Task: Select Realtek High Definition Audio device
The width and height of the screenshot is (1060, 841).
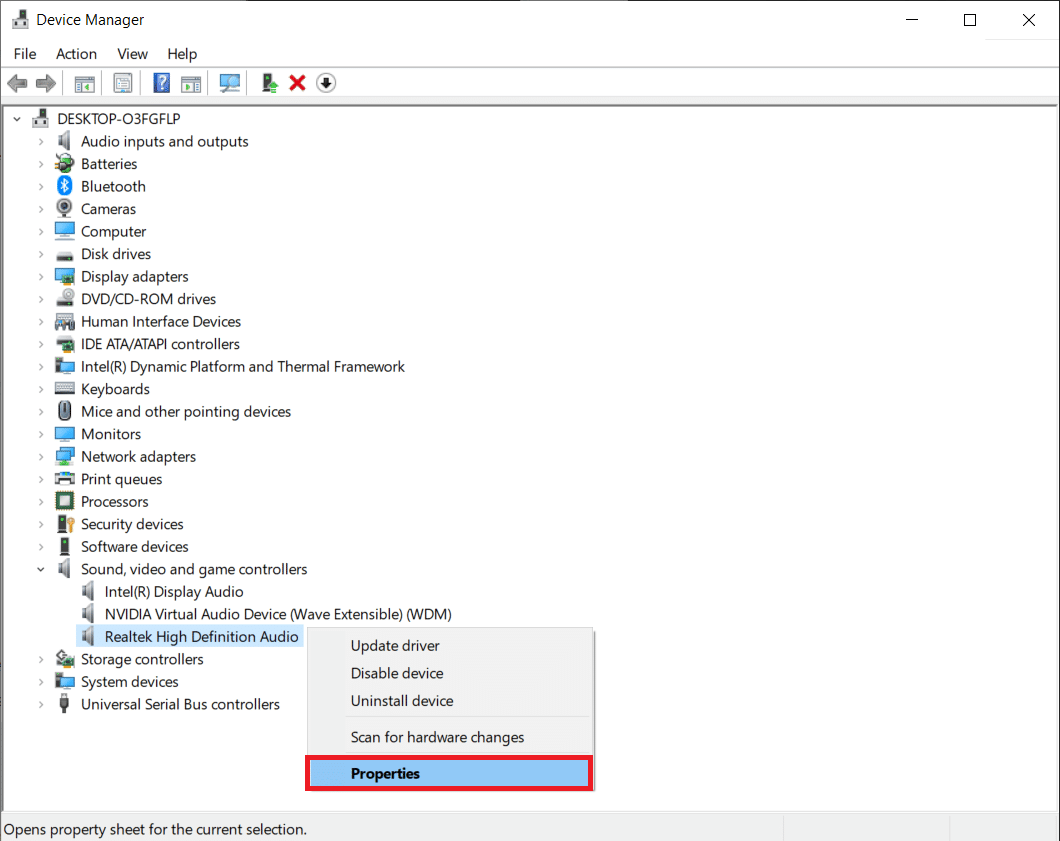Action: (x=201, y=636)
